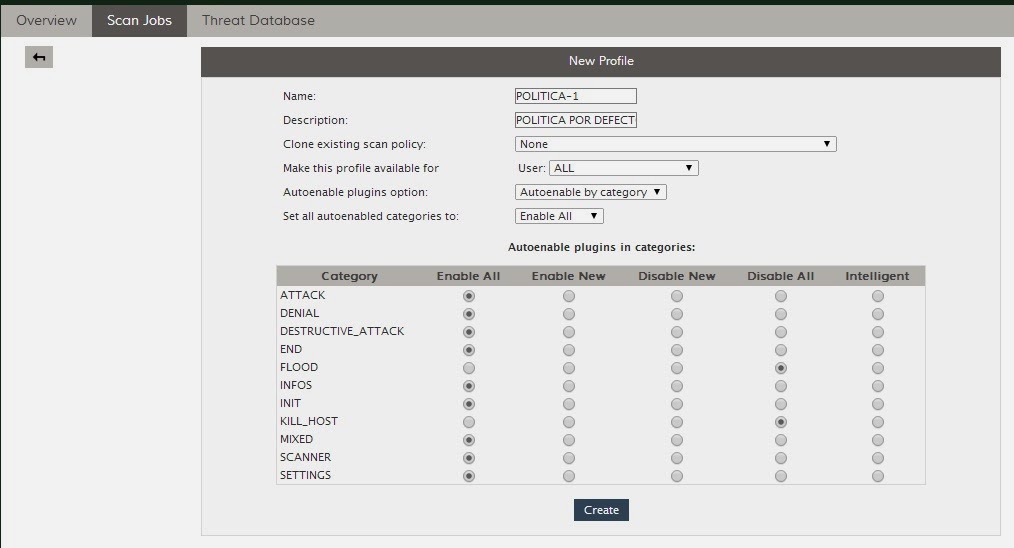
Task: Click the Description text field
Action: coord(575,120)
